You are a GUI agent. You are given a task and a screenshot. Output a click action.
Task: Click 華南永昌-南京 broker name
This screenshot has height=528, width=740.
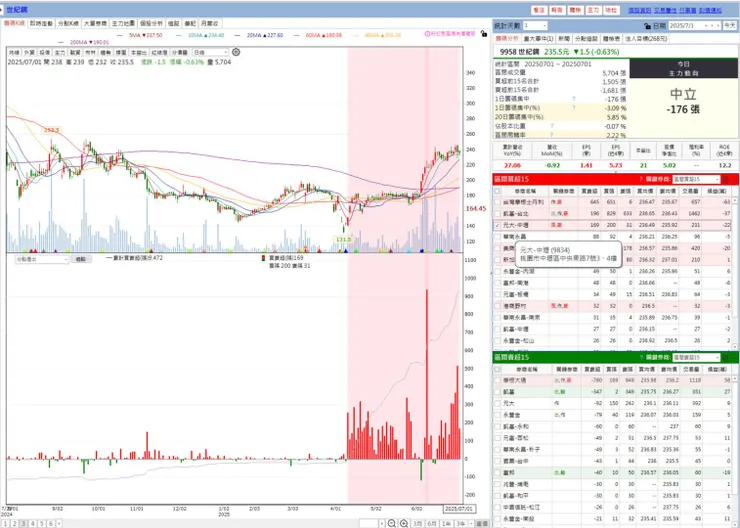[x=521, y=318]
